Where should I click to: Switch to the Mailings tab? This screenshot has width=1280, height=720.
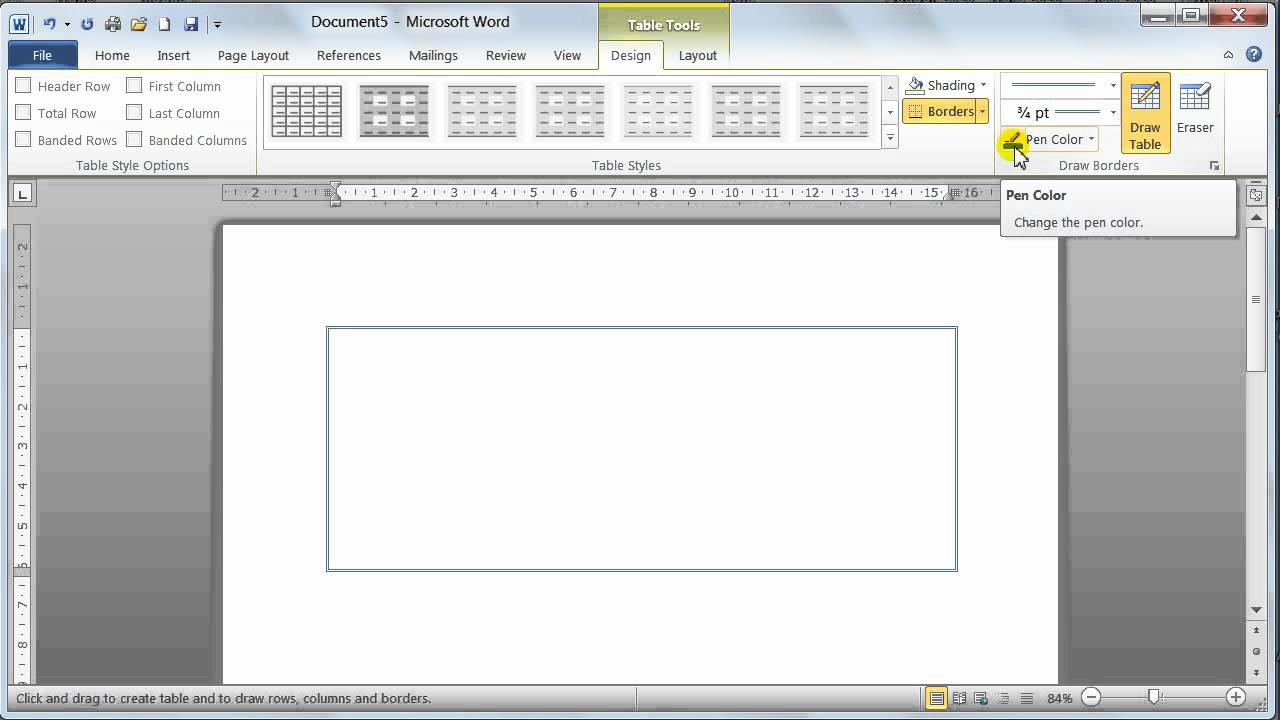(x=433, y=55)
